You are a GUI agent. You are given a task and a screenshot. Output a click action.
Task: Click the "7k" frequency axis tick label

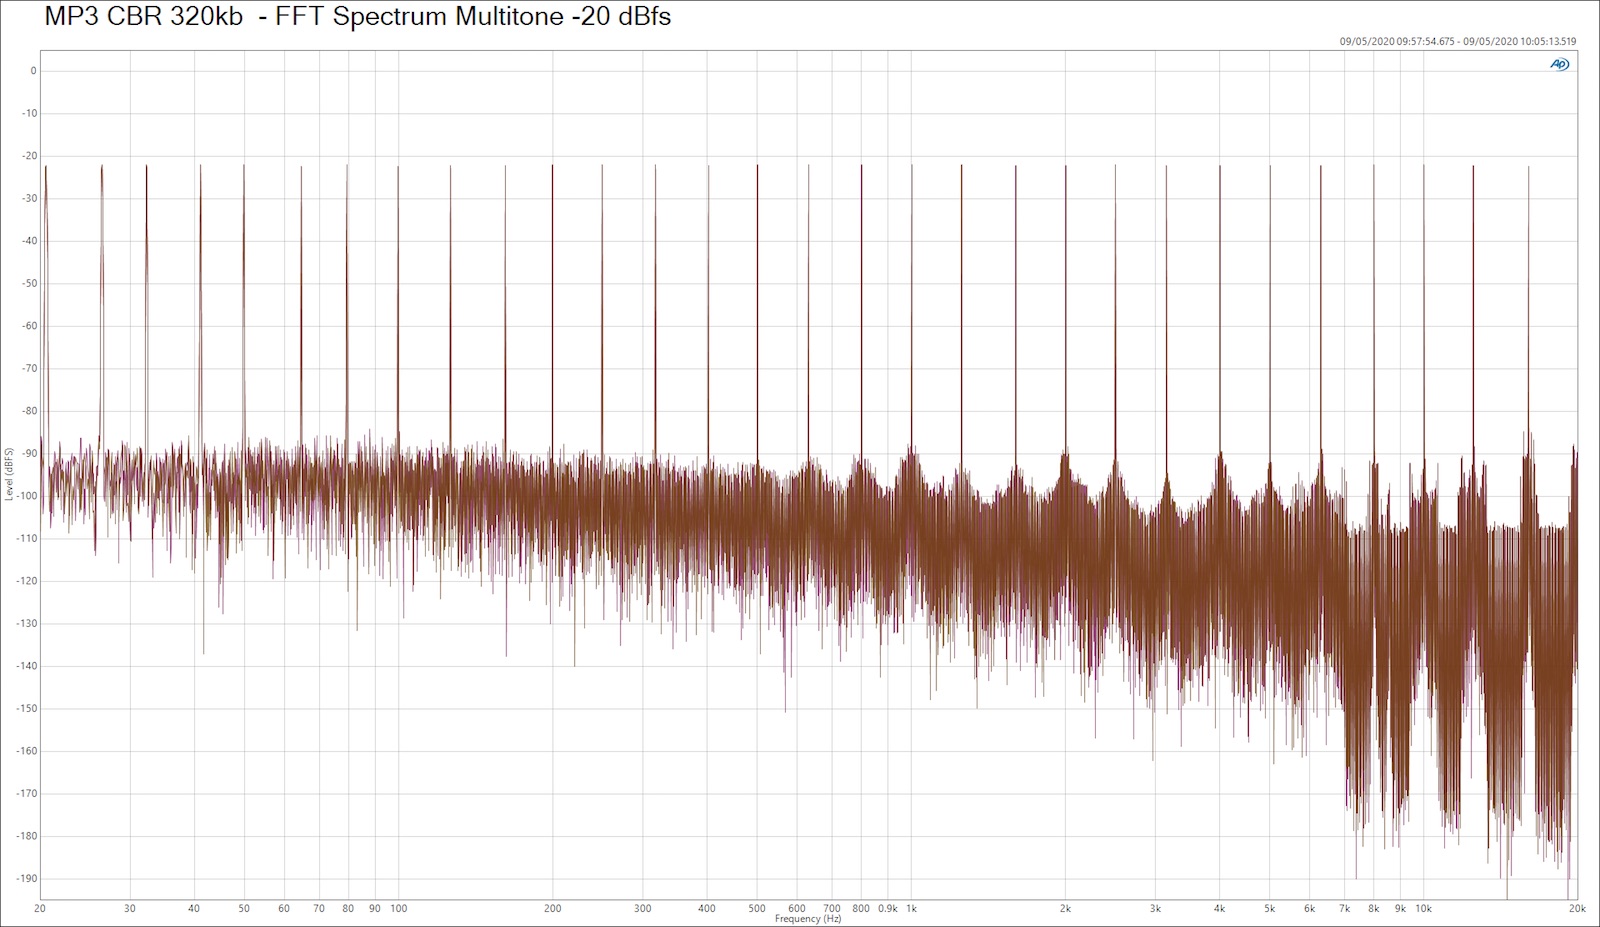[x=1345, y=909]
